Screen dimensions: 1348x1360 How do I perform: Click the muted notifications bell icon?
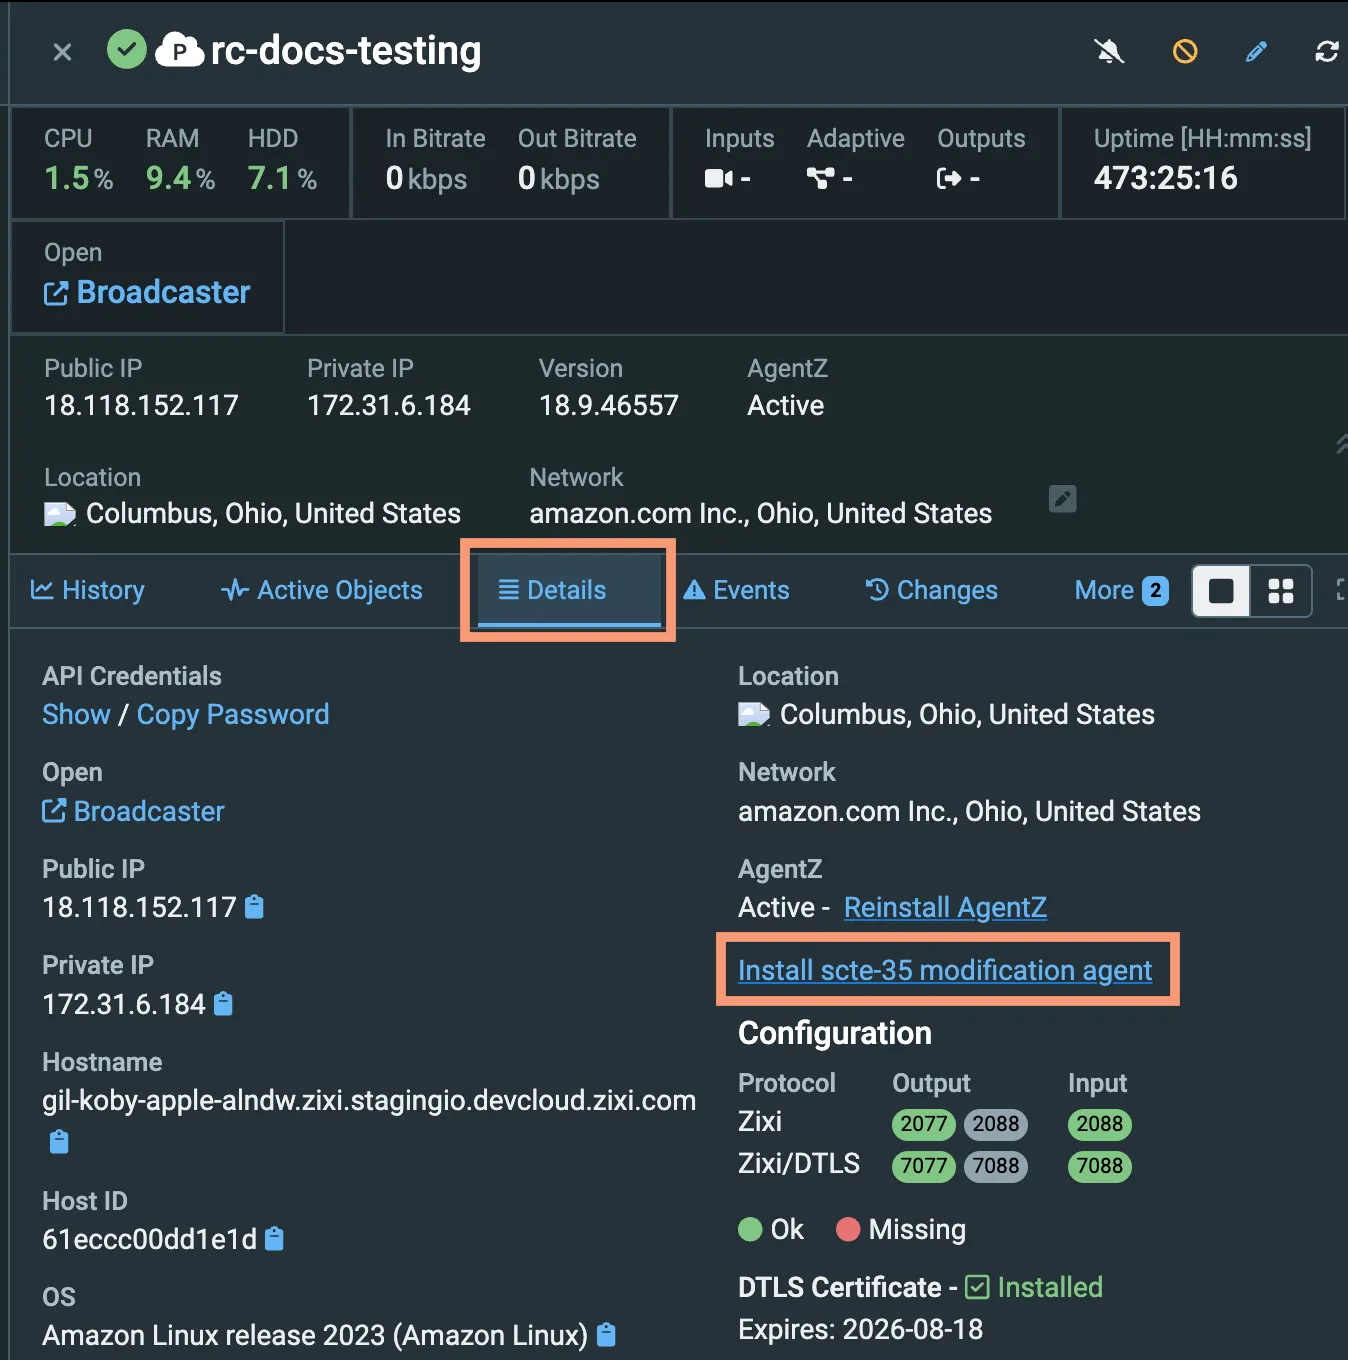point(1109,51)
